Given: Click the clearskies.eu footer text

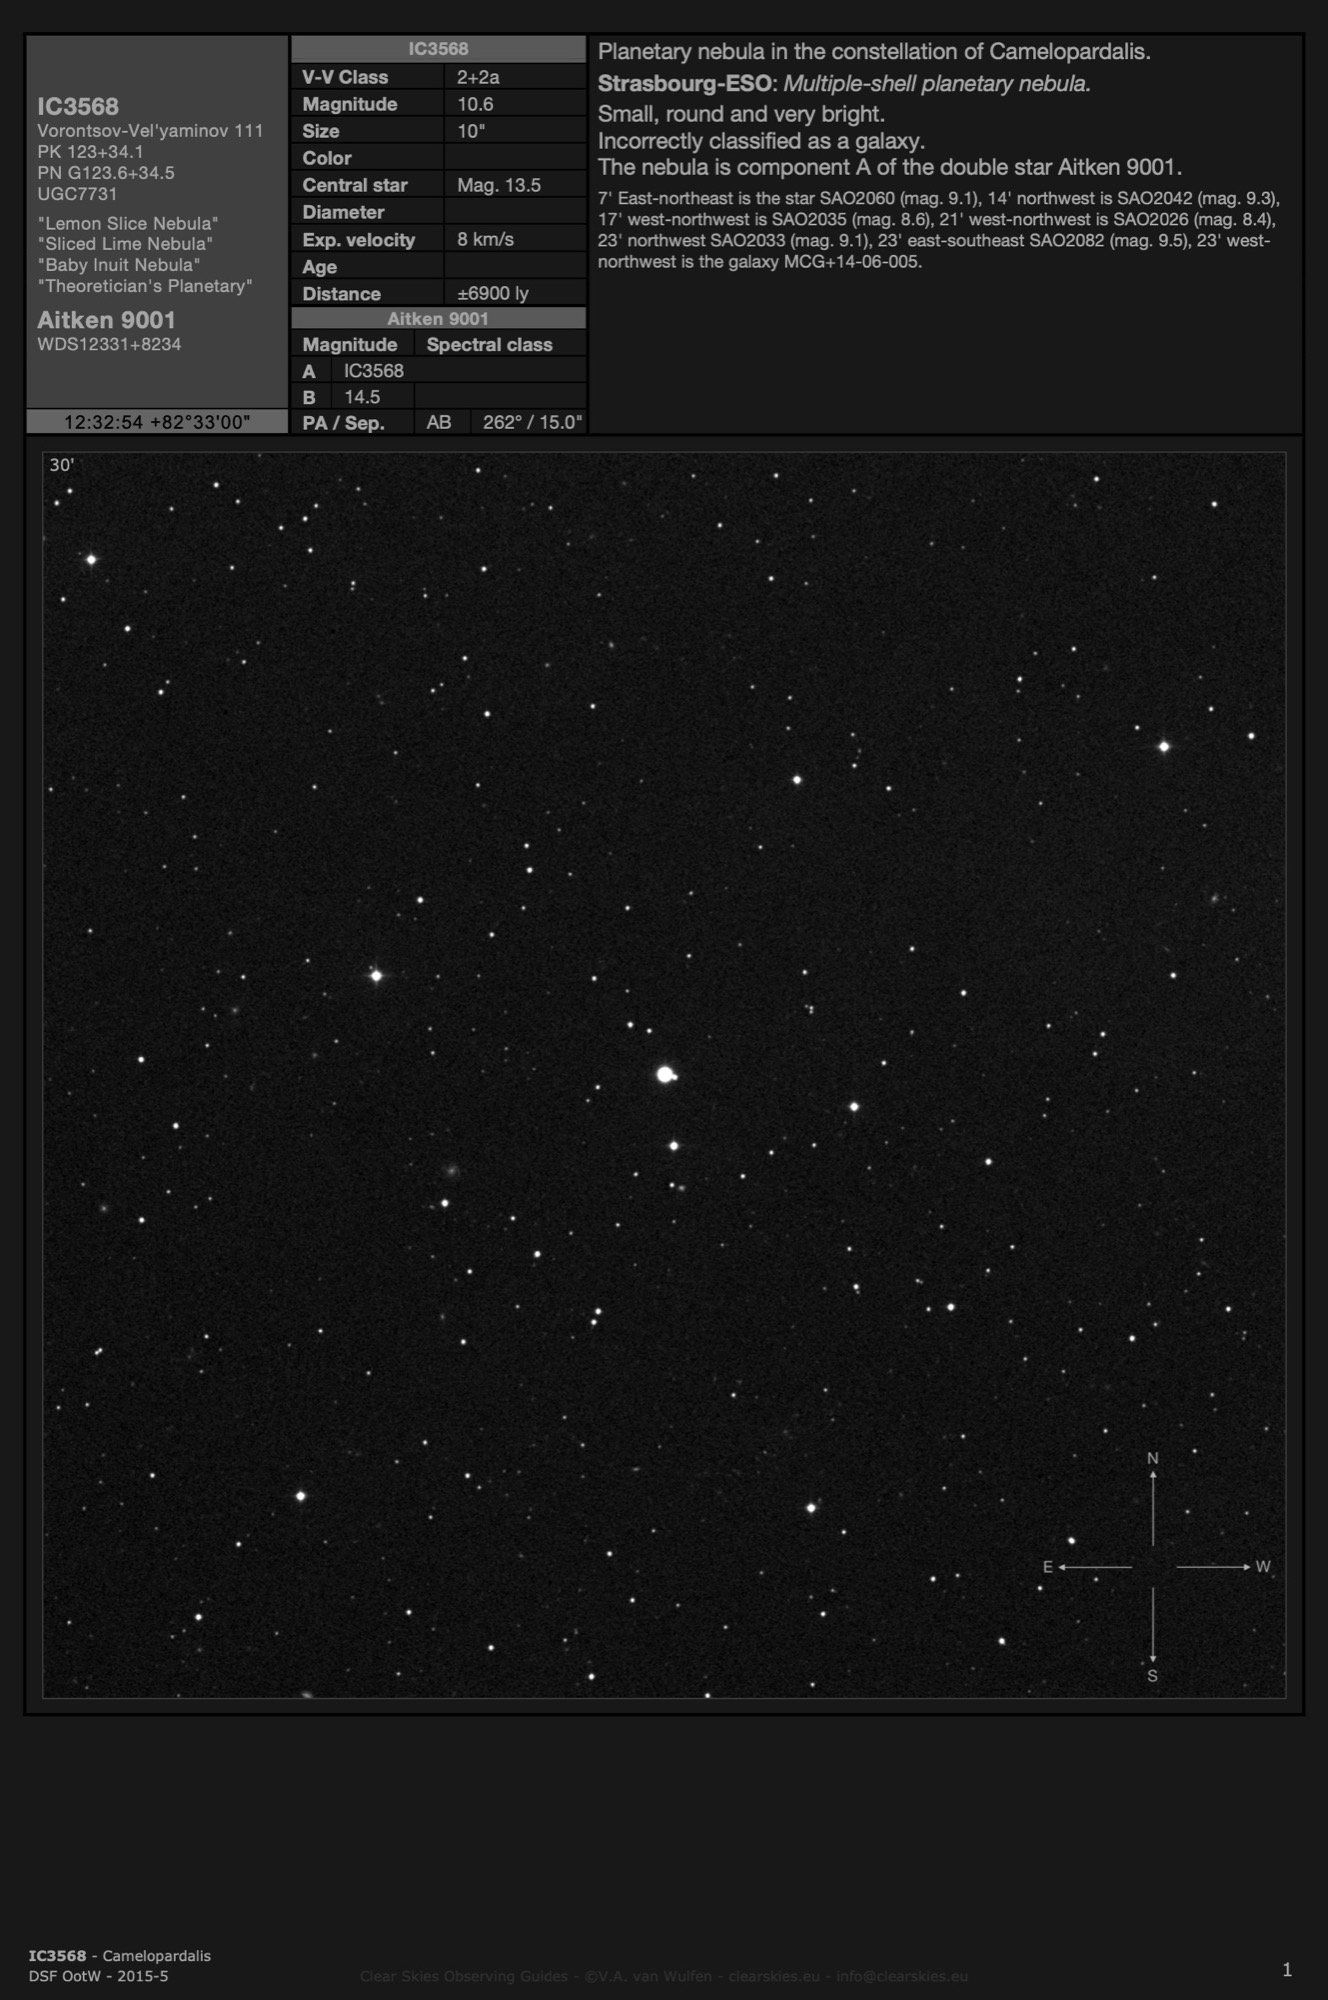Looking at the screenshot, I should coord(774,1976).
